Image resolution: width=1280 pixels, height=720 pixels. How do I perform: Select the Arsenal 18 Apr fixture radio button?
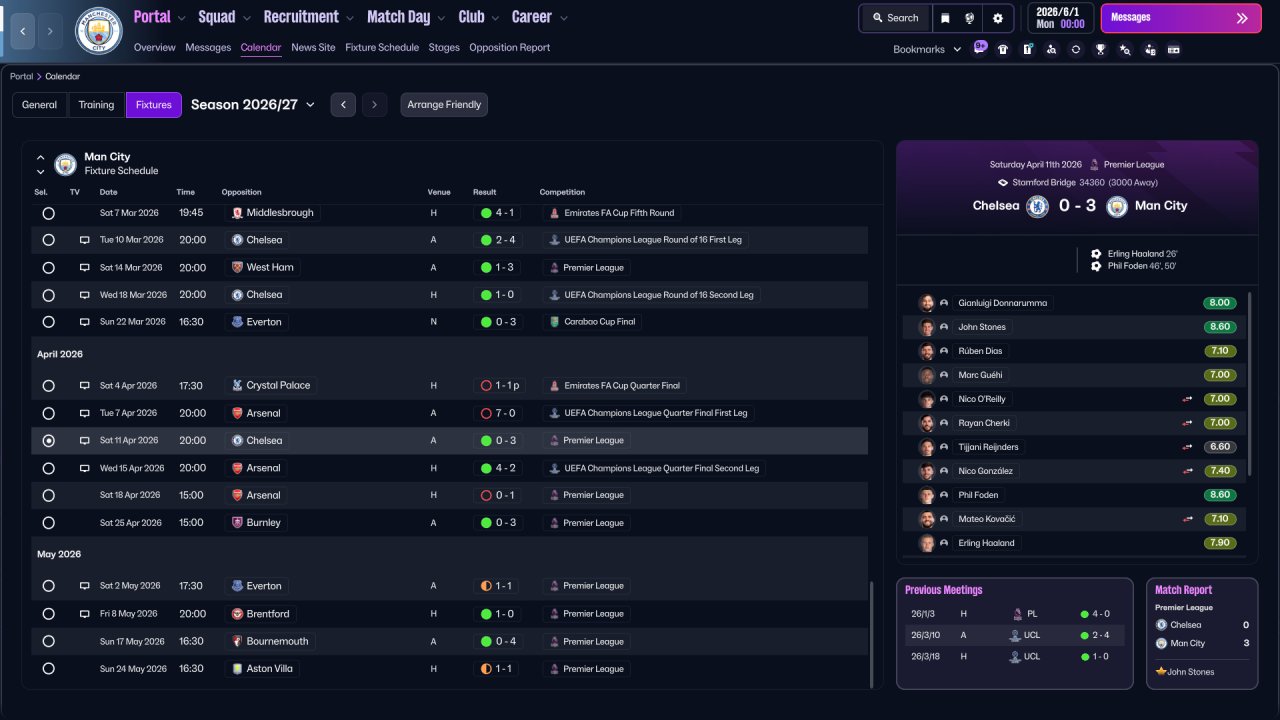[48, 495]
